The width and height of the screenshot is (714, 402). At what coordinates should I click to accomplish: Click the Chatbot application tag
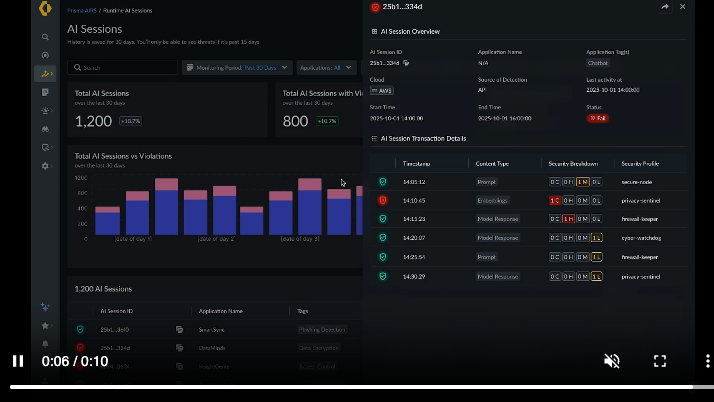tap(597, 63)
